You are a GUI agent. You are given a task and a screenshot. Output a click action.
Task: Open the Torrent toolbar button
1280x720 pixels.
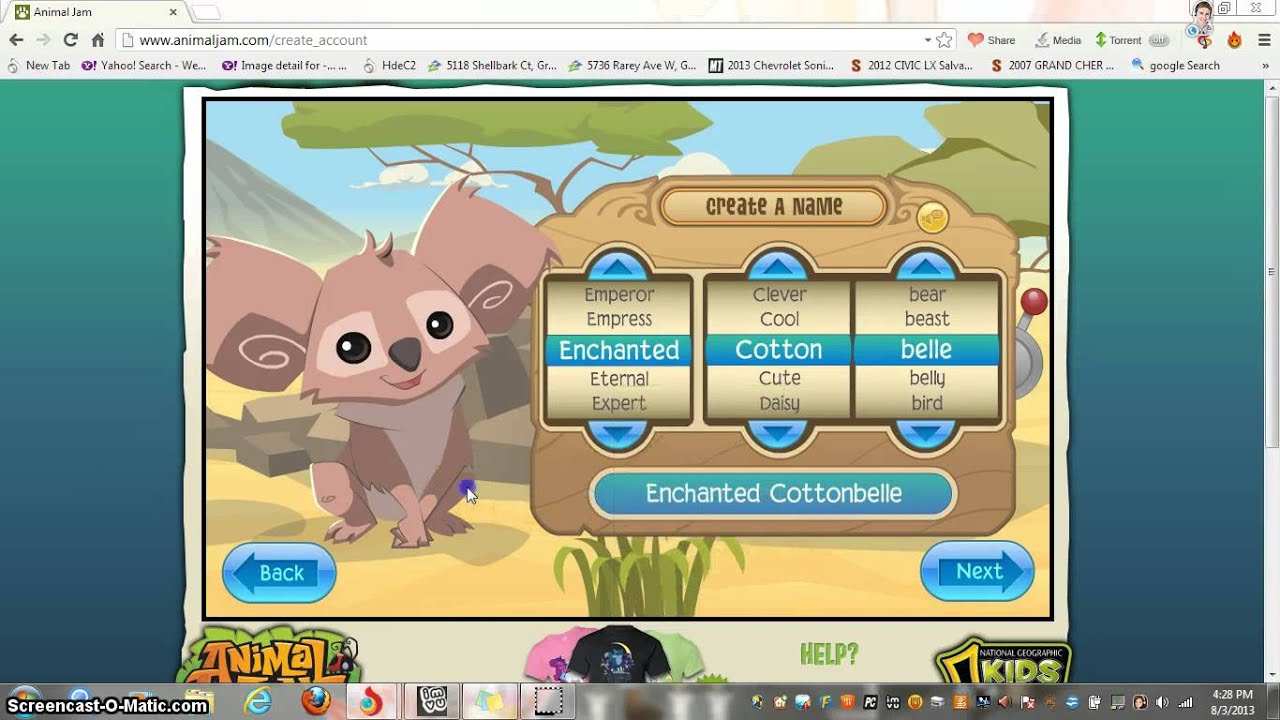[x=1118, y=40]
